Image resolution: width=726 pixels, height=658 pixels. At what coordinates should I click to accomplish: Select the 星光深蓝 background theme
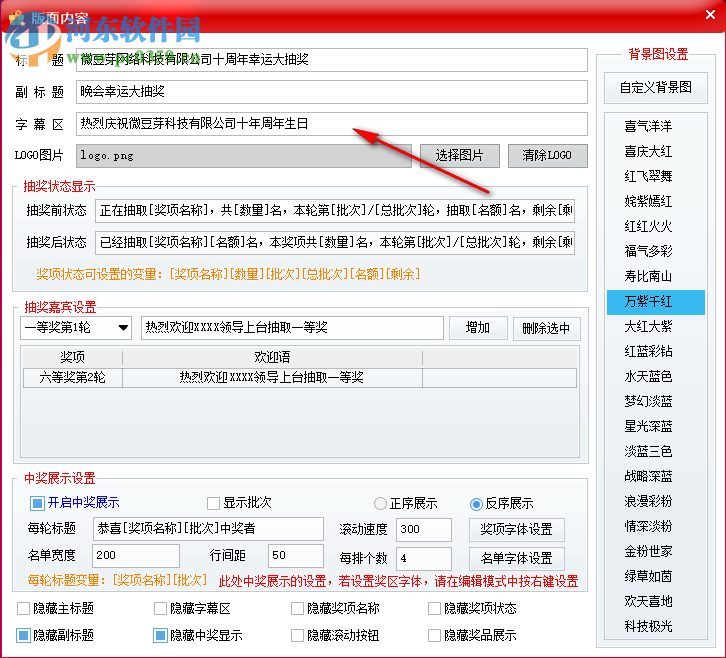coord(656,426)
